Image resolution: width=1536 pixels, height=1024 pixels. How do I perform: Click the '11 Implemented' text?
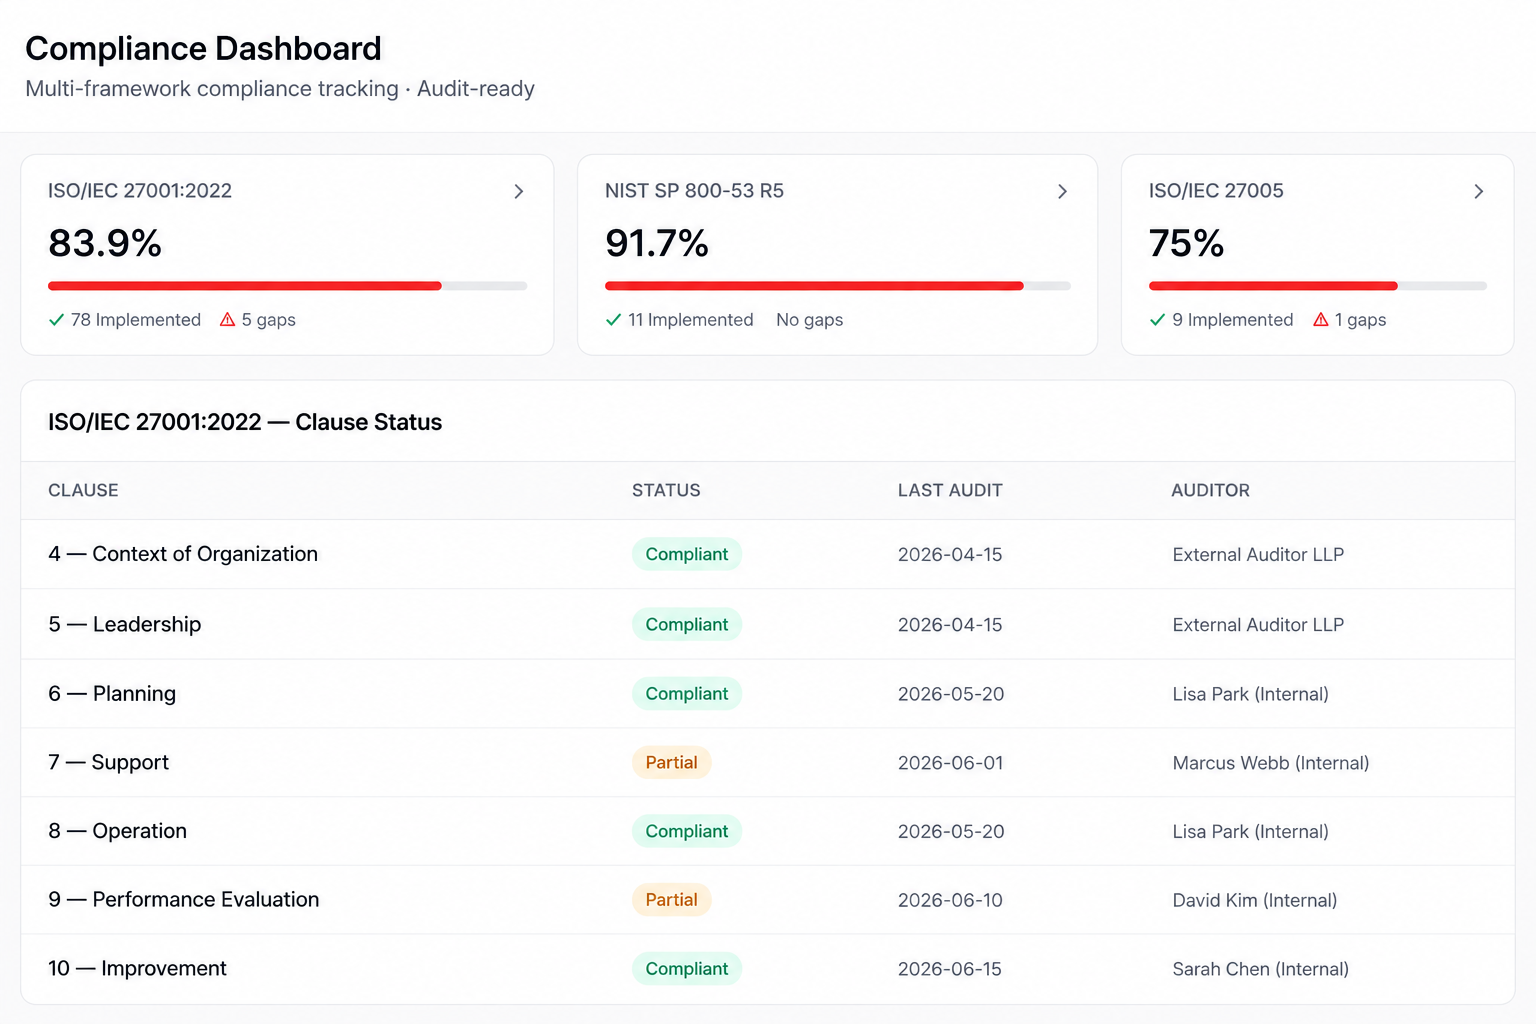click(691, 320)
